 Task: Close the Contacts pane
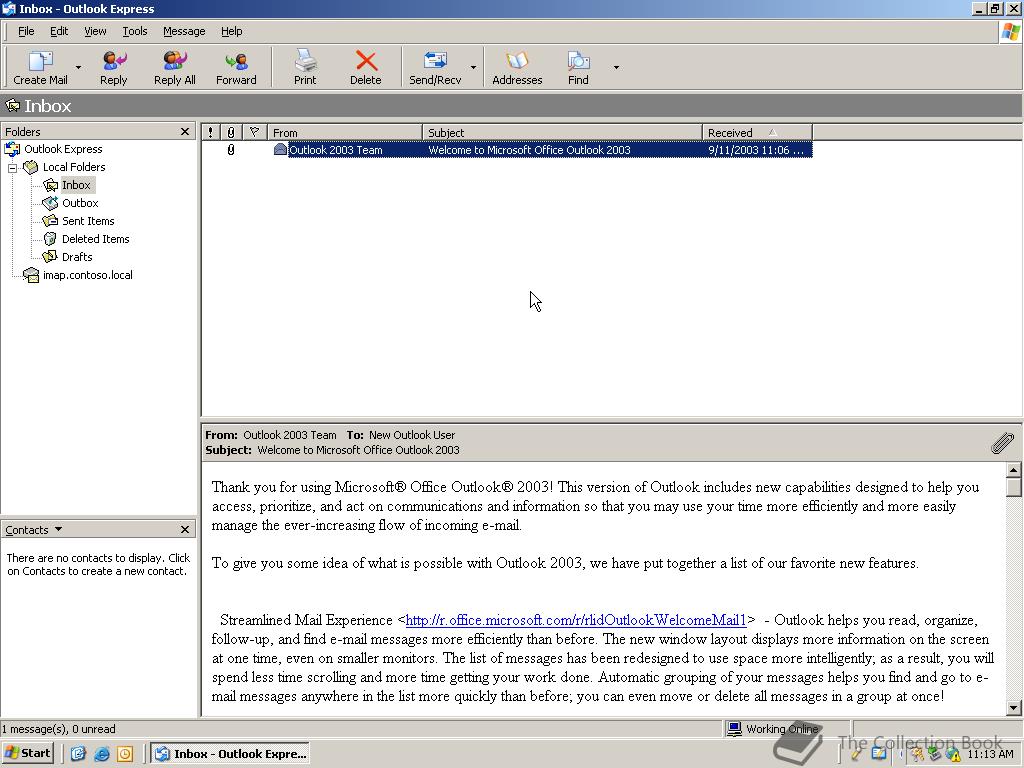(x=185, y=530)
